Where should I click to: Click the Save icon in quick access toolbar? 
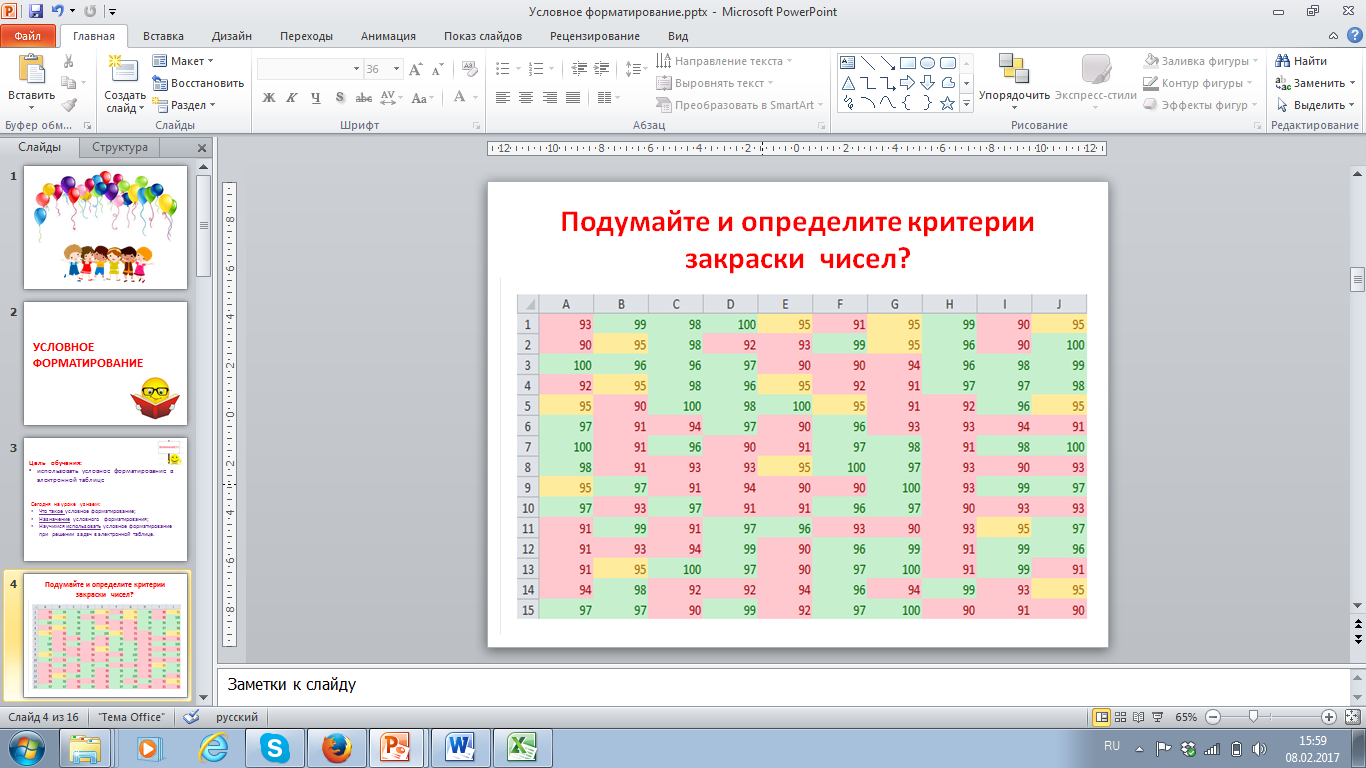click(36, 12)
